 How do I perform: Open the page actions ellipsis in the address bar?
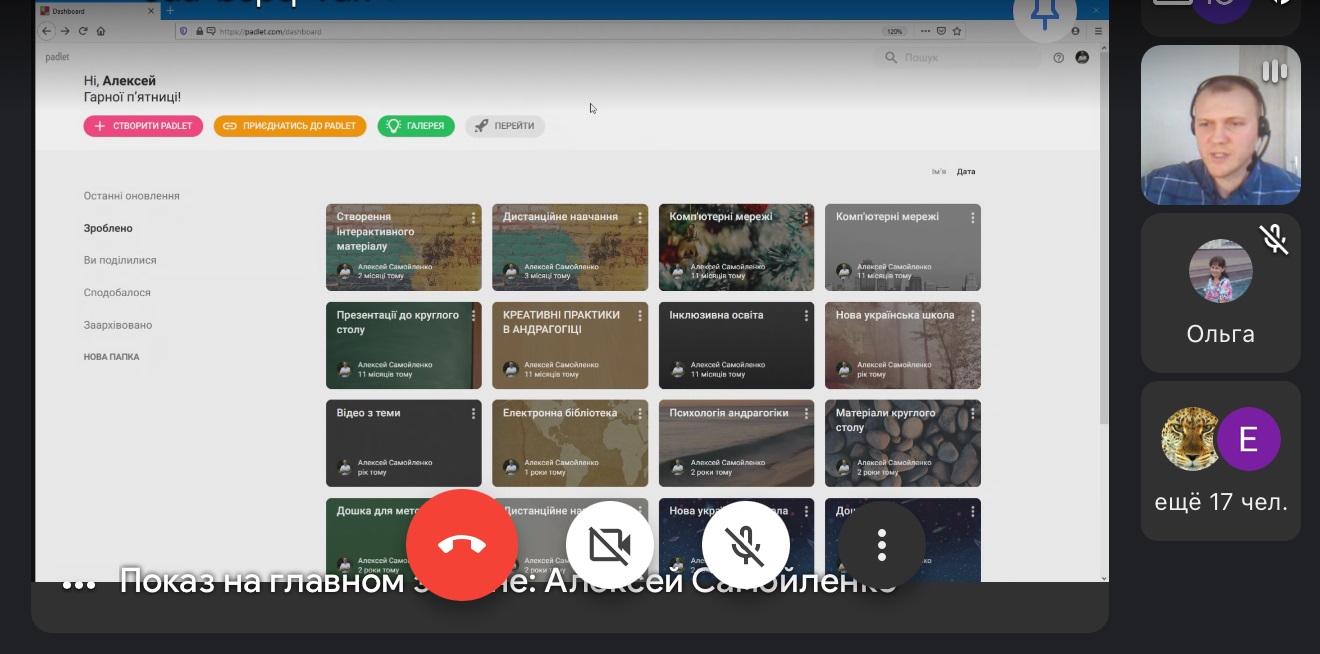pyautogui.click(x=923, y=31)
